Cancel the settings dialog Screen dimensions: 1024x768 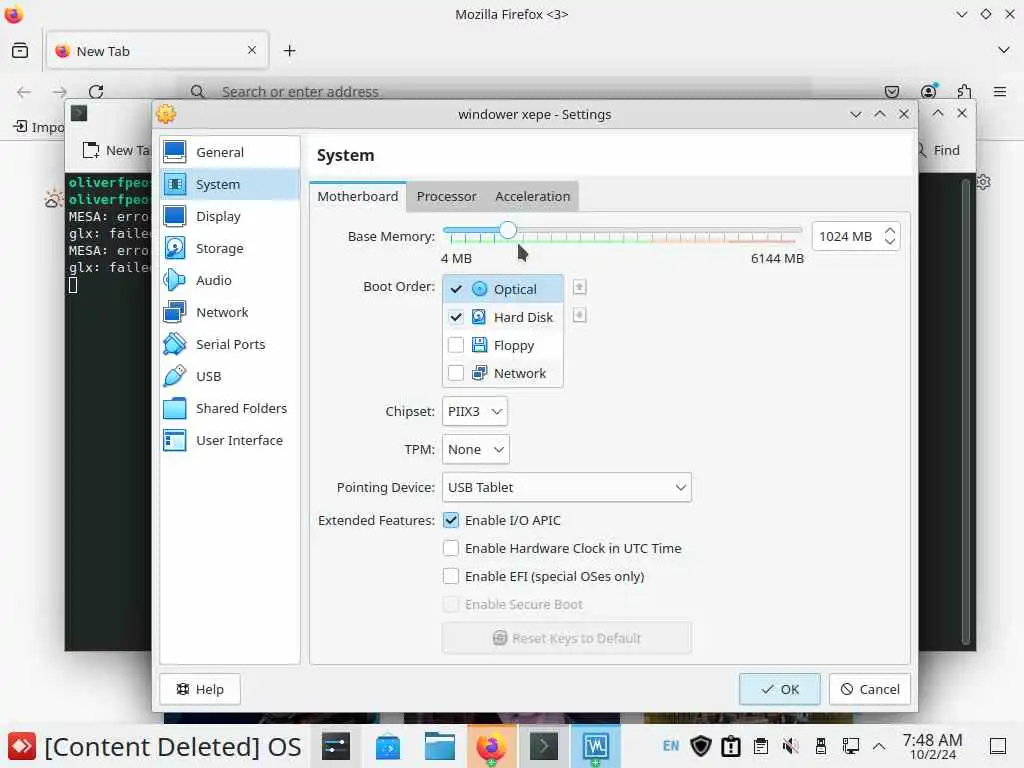click(x=869, y=689)
